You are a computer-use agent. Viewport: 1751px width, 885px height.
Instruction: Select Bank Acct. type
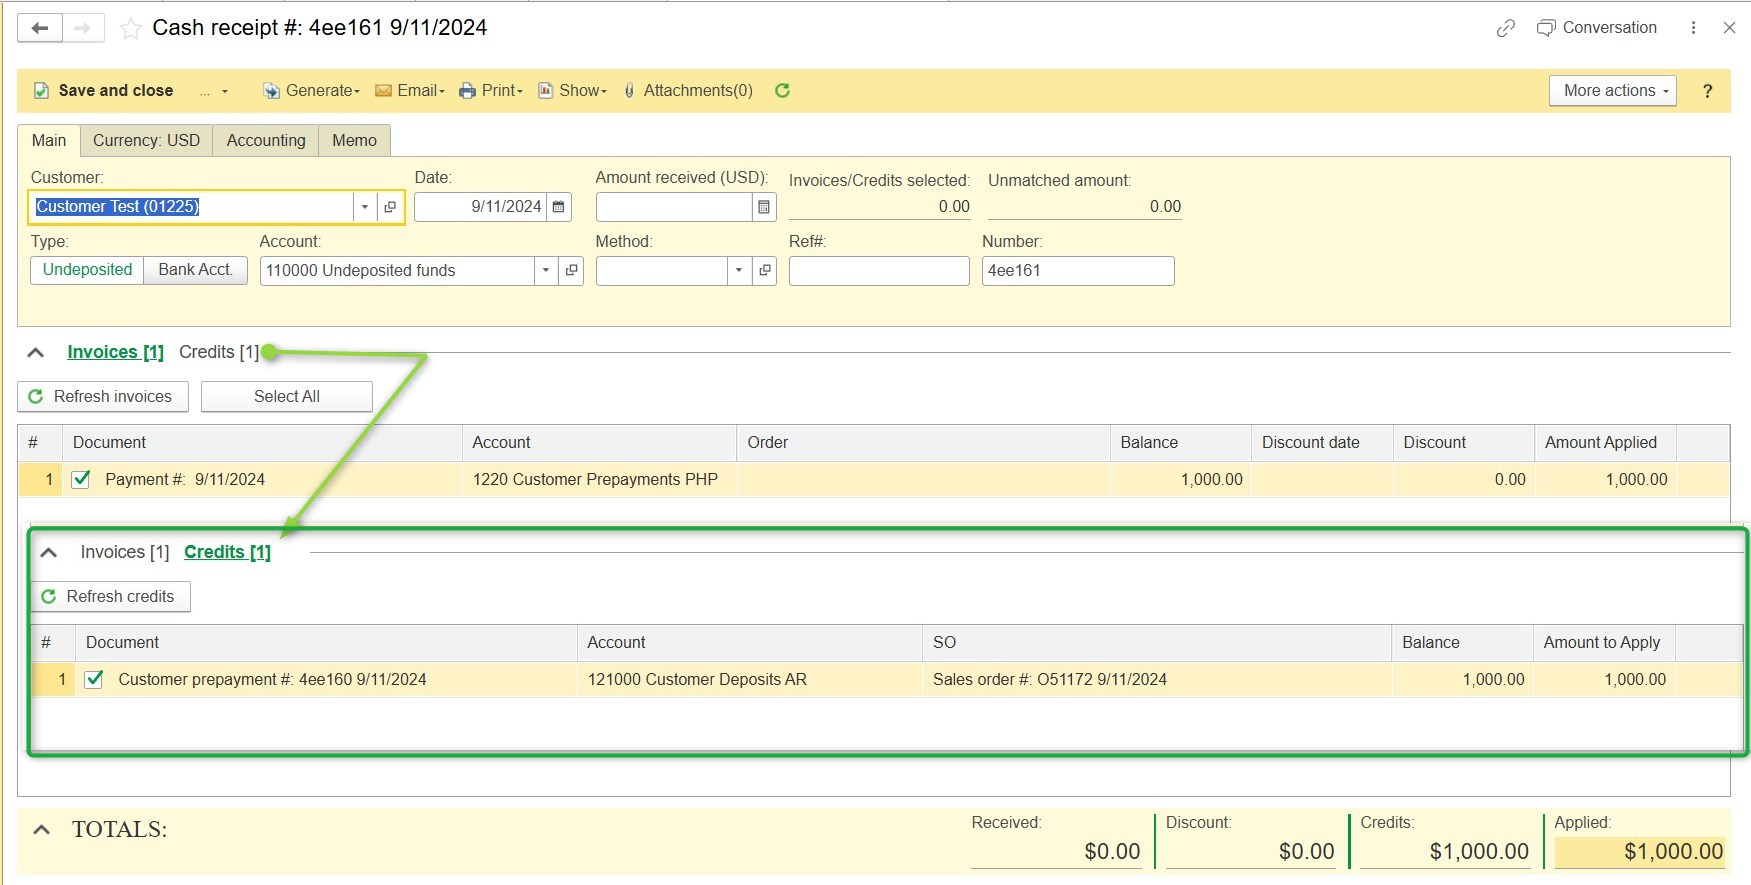(x=196, y=270)
